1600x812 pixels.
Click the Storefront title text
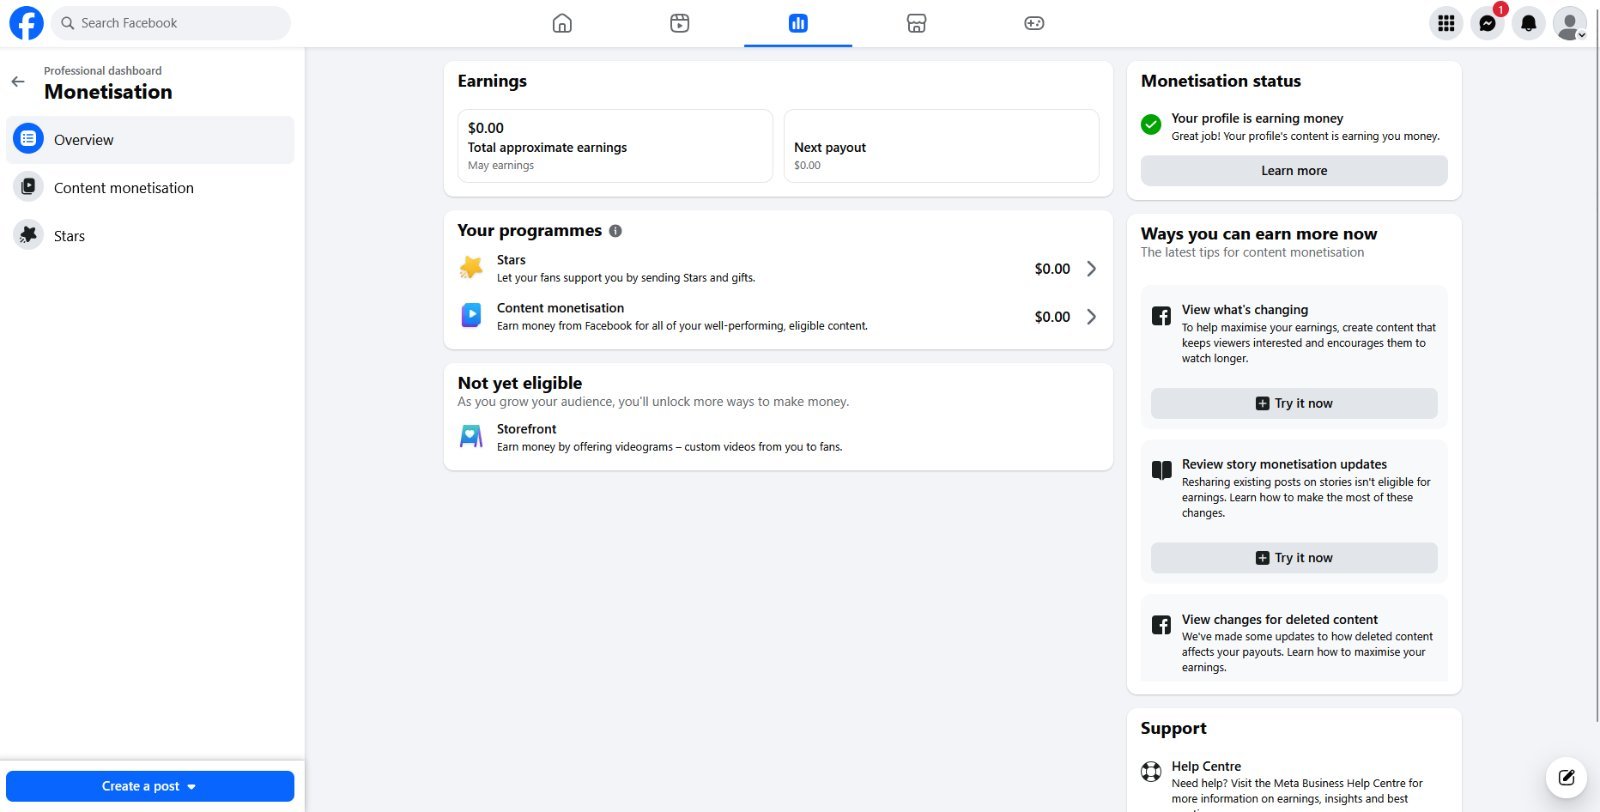click(526, 429)
